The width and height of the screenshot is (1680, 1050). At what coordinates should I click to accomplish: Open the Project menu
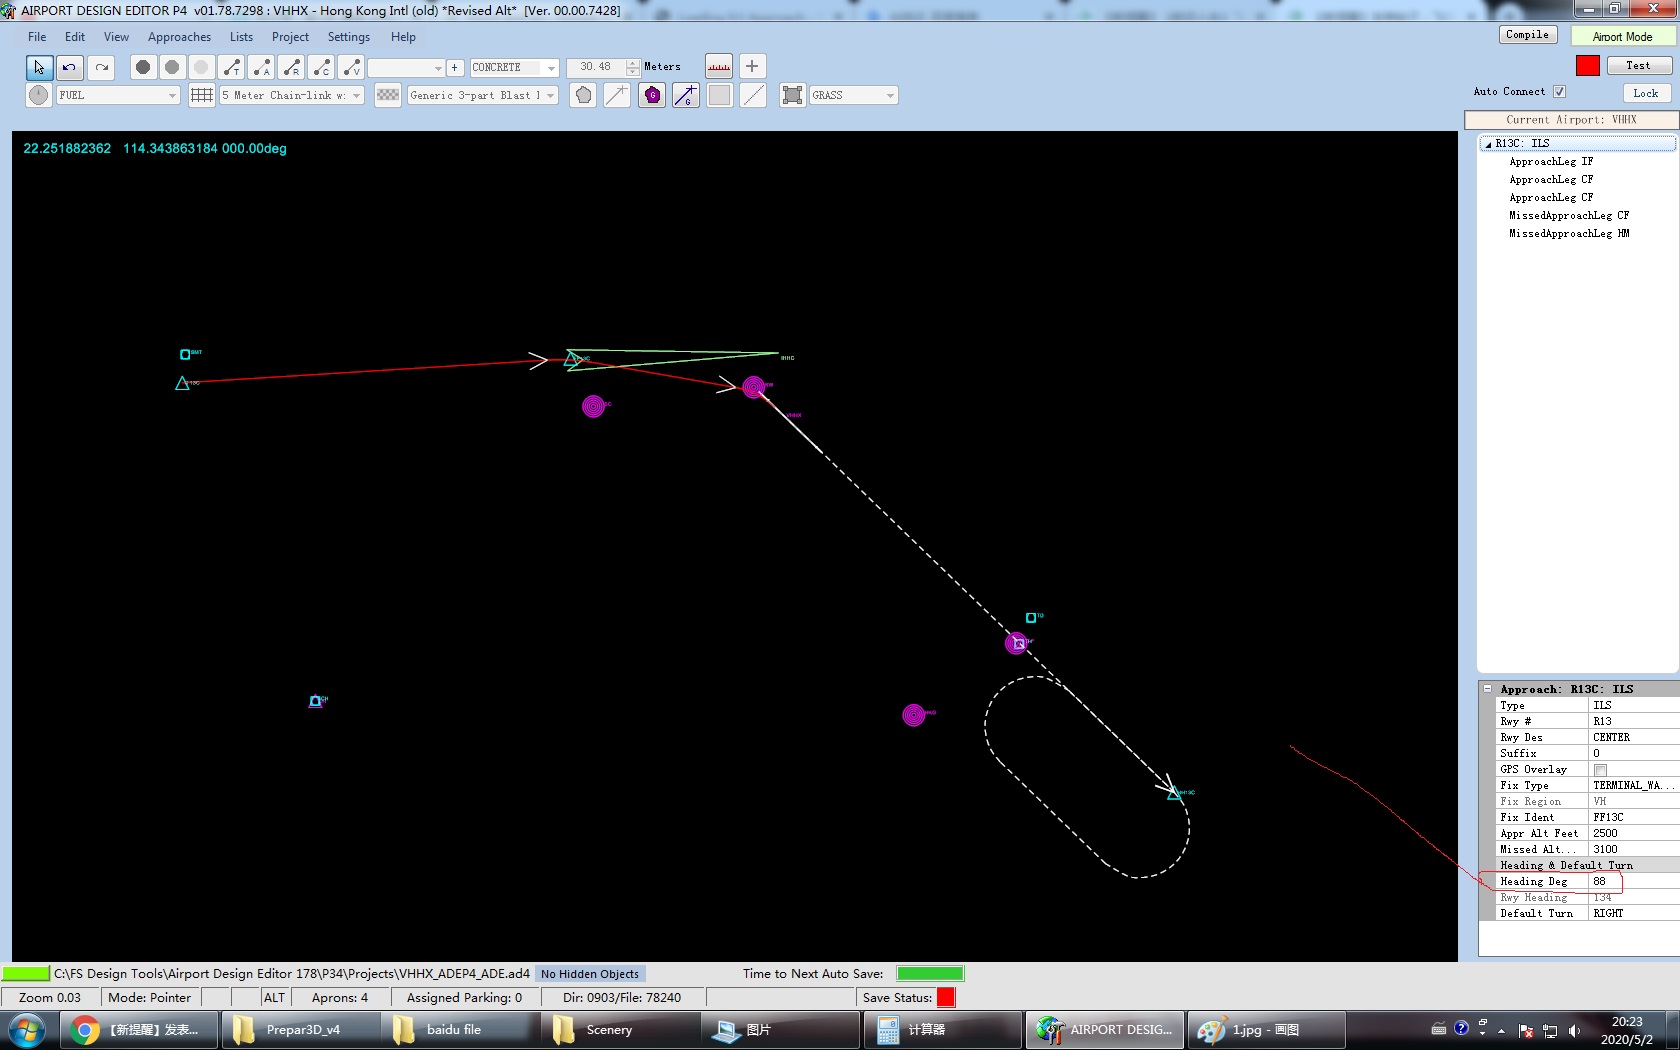click(x=290, y=37)
